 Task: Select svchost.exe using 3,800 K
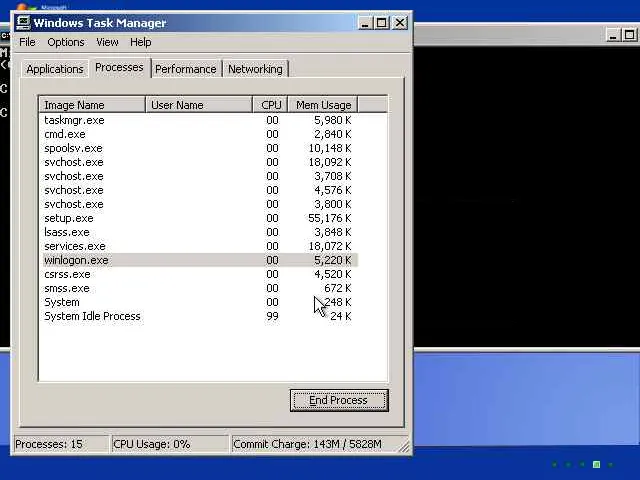coord(200,204)
